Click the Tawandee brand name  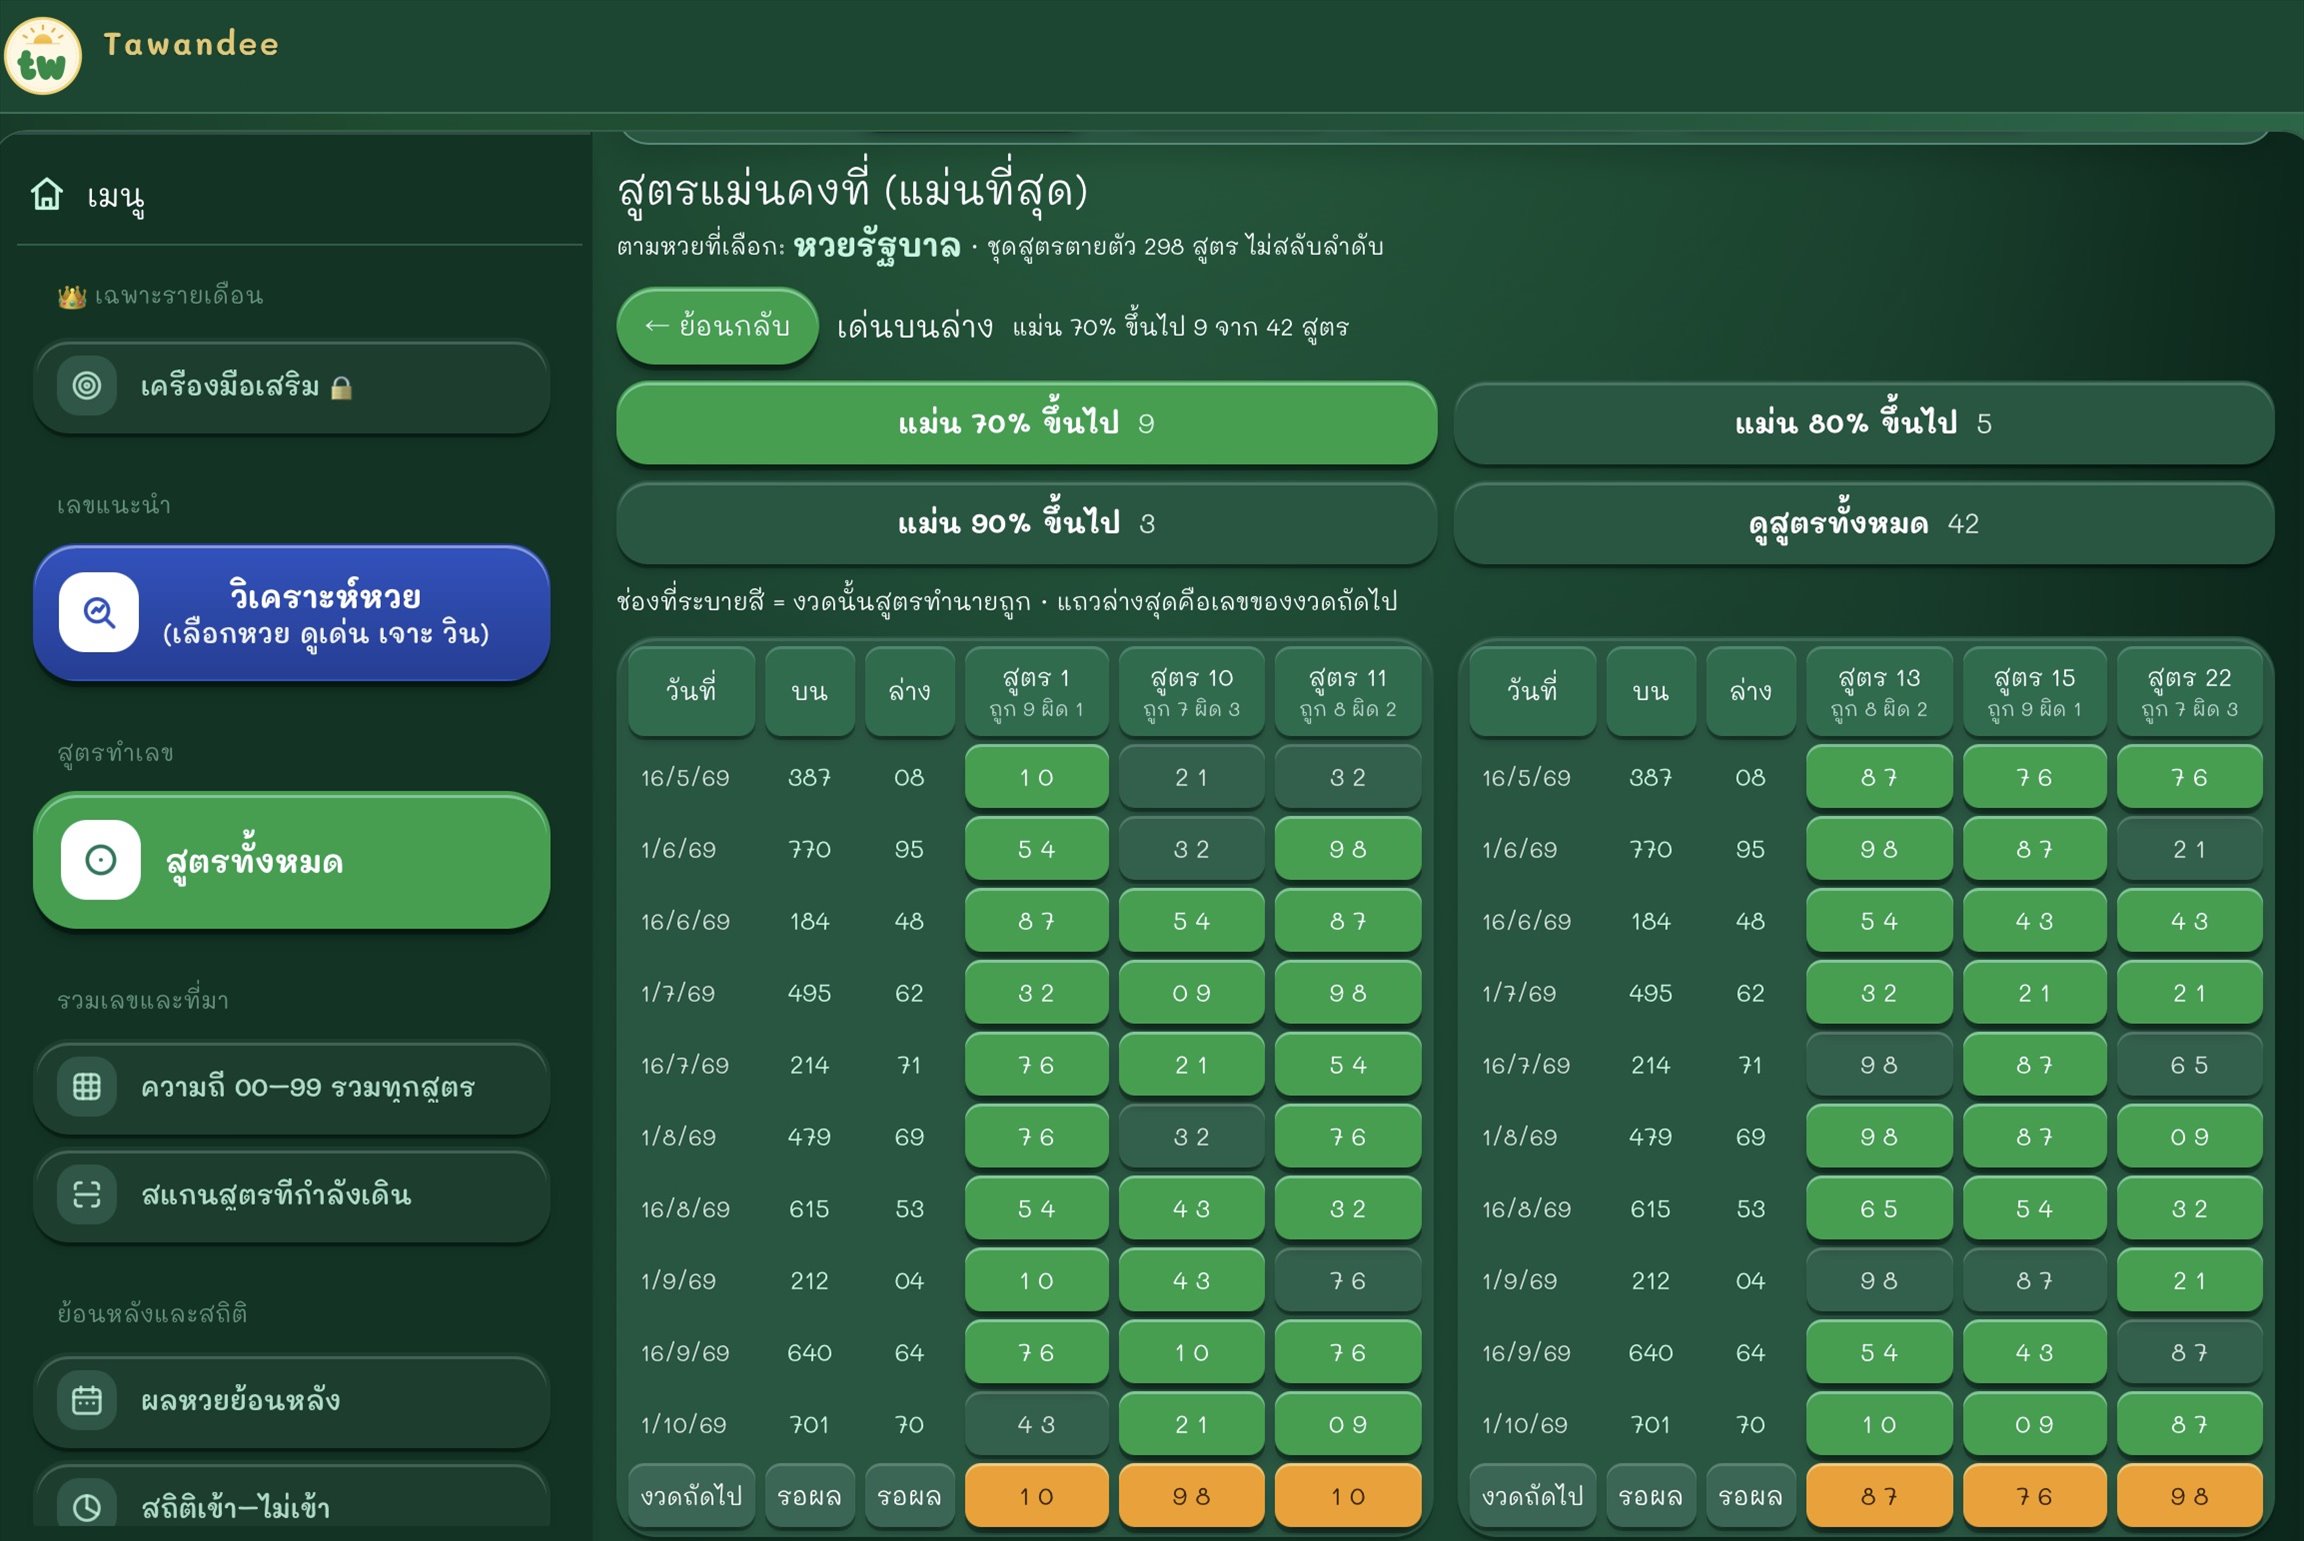click(x=191, y=44)
